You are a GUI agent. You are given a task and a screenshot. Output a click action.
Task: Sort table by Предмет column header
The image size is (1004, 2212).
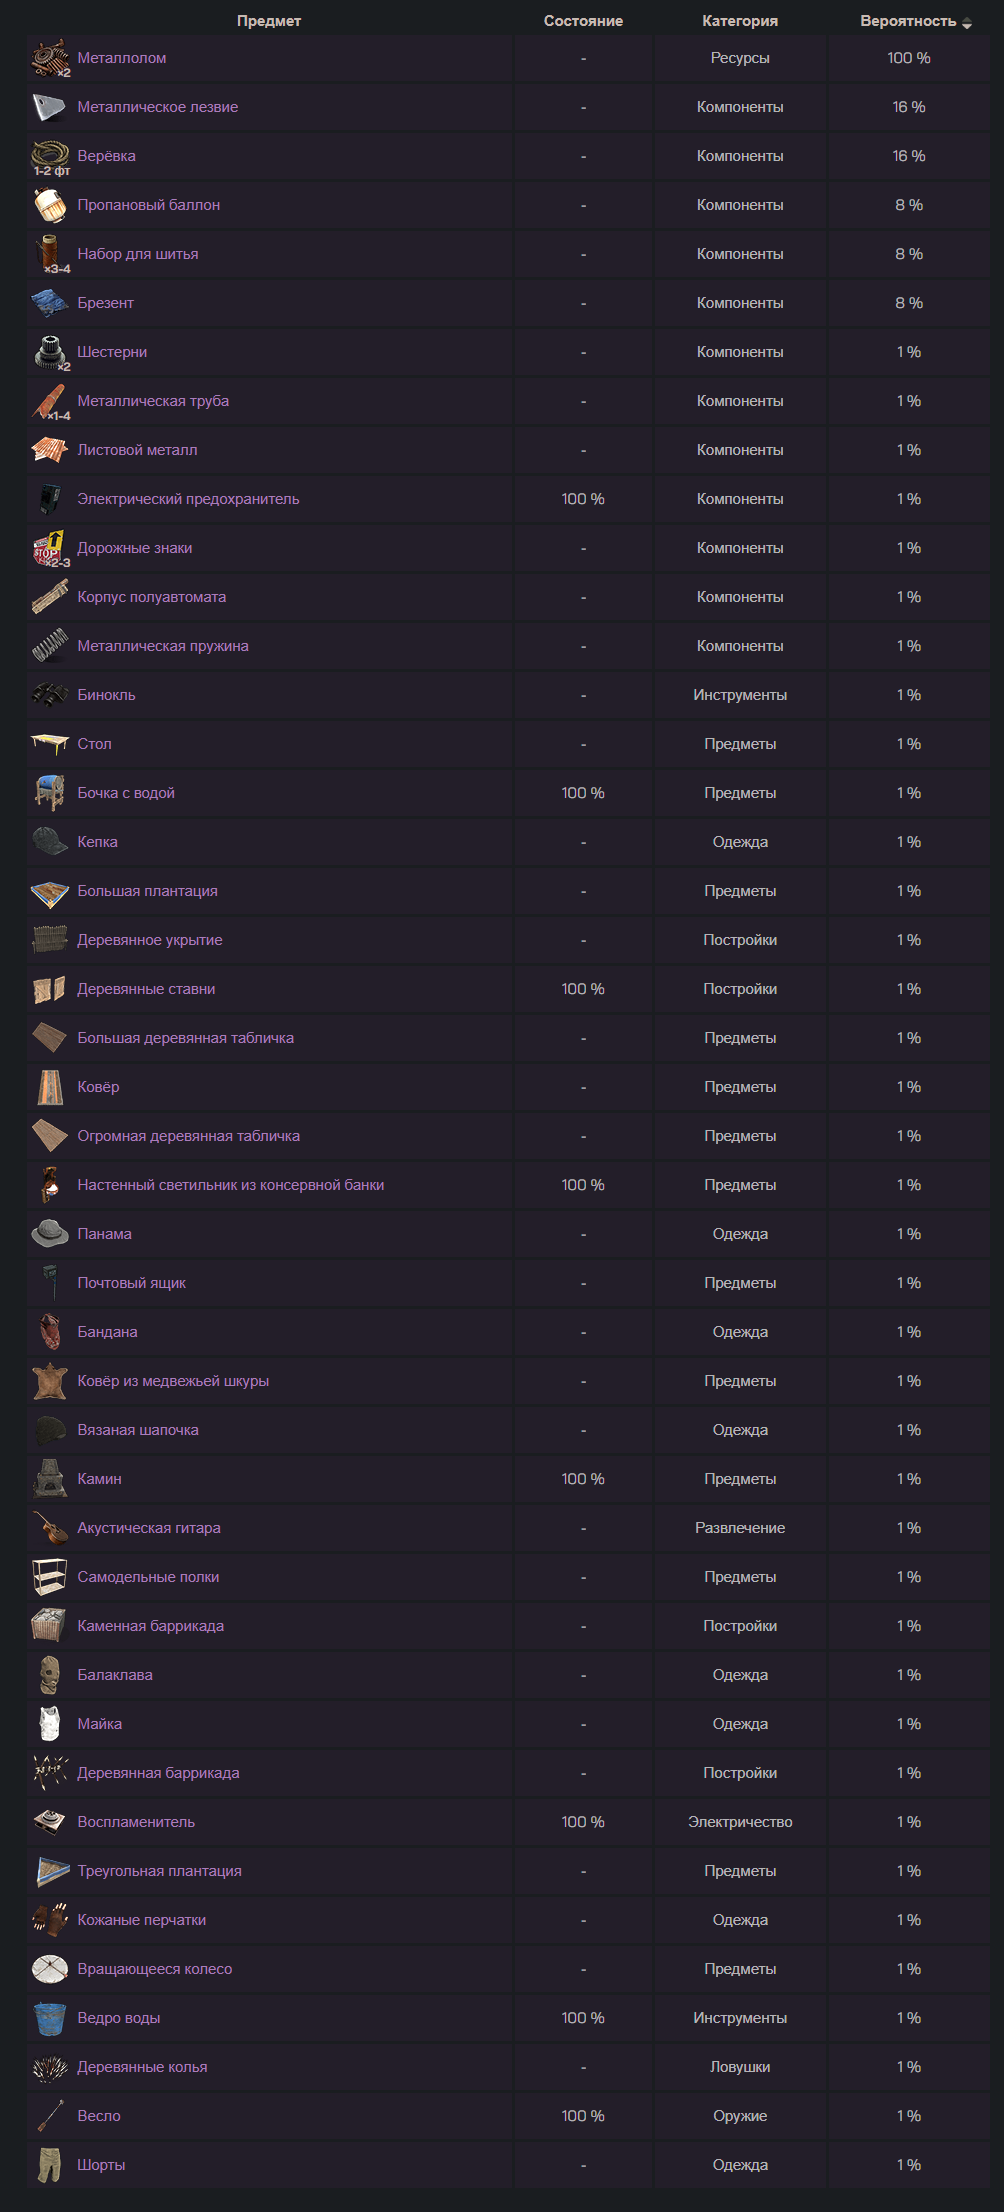coord(269,21)
